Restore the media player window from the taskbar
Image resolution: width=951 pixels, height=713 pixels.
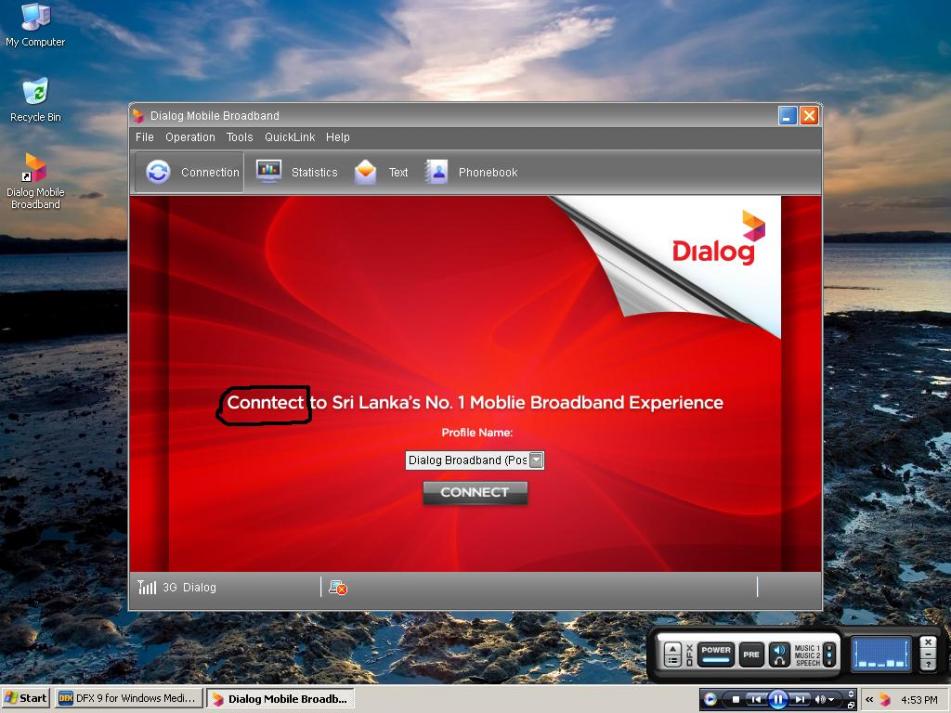coord(851,705)
